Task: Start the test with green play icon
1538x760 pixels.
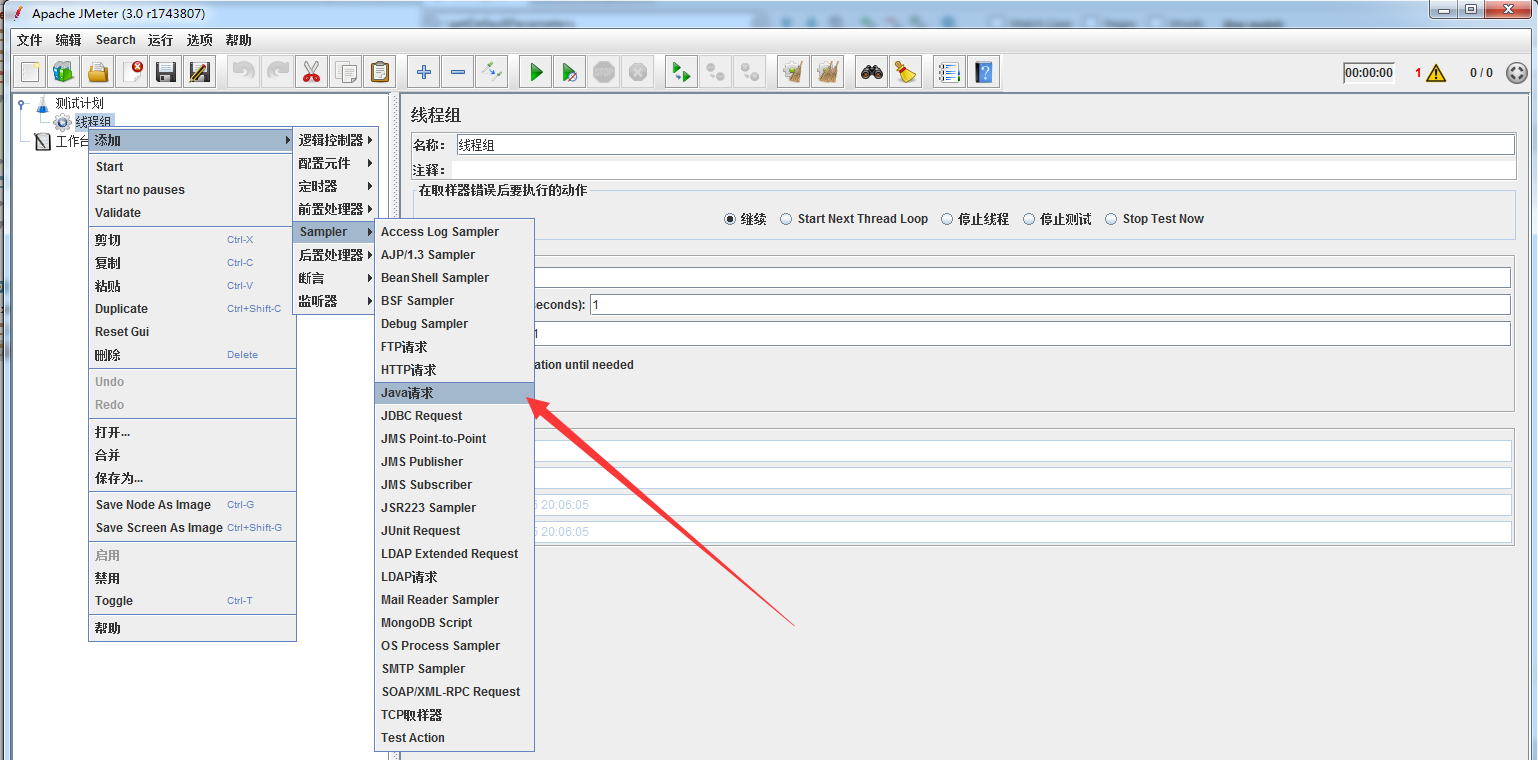Action: pyautogui.click(x=536, y=72)
